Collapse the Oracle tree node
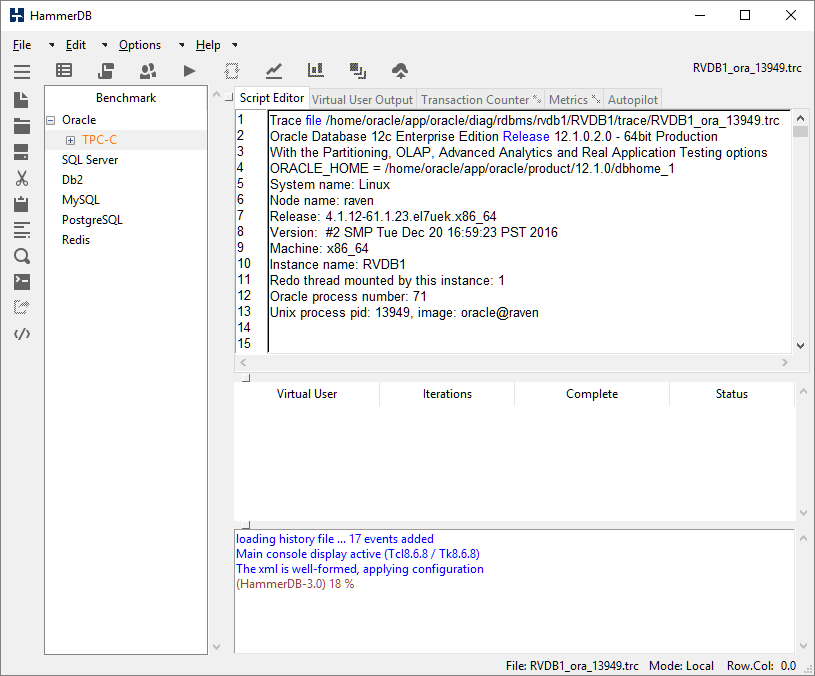 click(x=50, y=120)
